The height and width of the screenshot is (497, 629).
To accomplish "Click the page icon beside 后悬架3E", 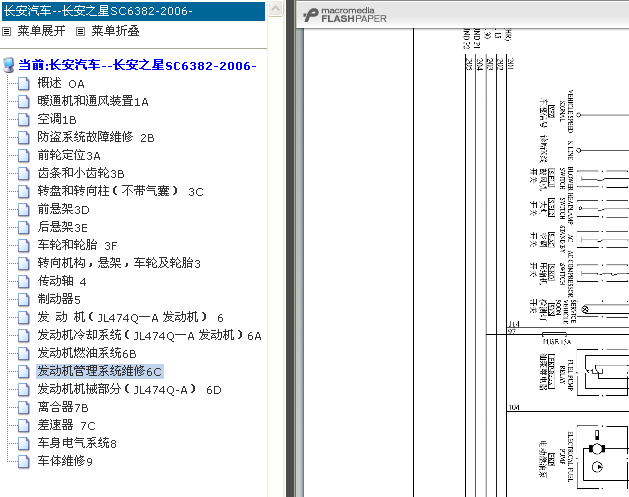I will [x=24, y=227].
